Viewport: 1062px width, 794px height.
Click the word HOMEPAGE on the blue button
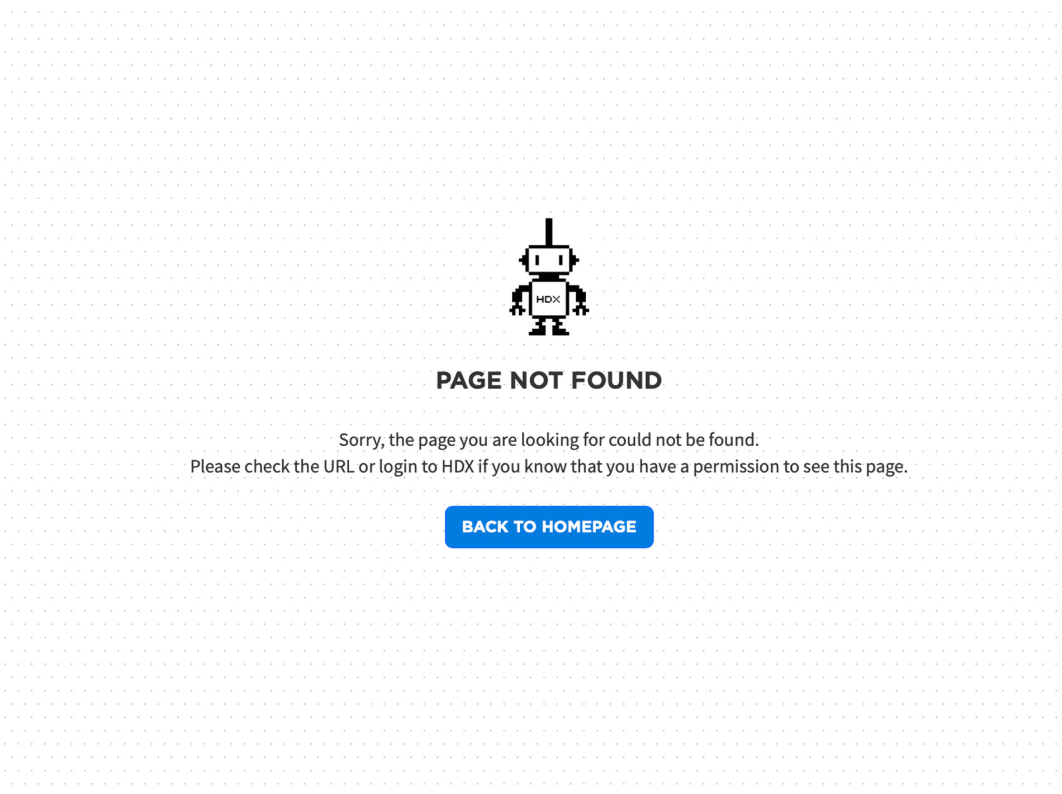click(x=589, y=526)
